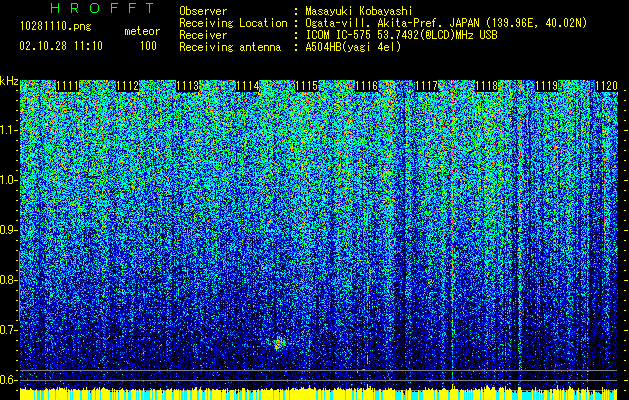This screenshot has height=400, width=629.
Task: Click the 1116 time marker
Action: 367,86
